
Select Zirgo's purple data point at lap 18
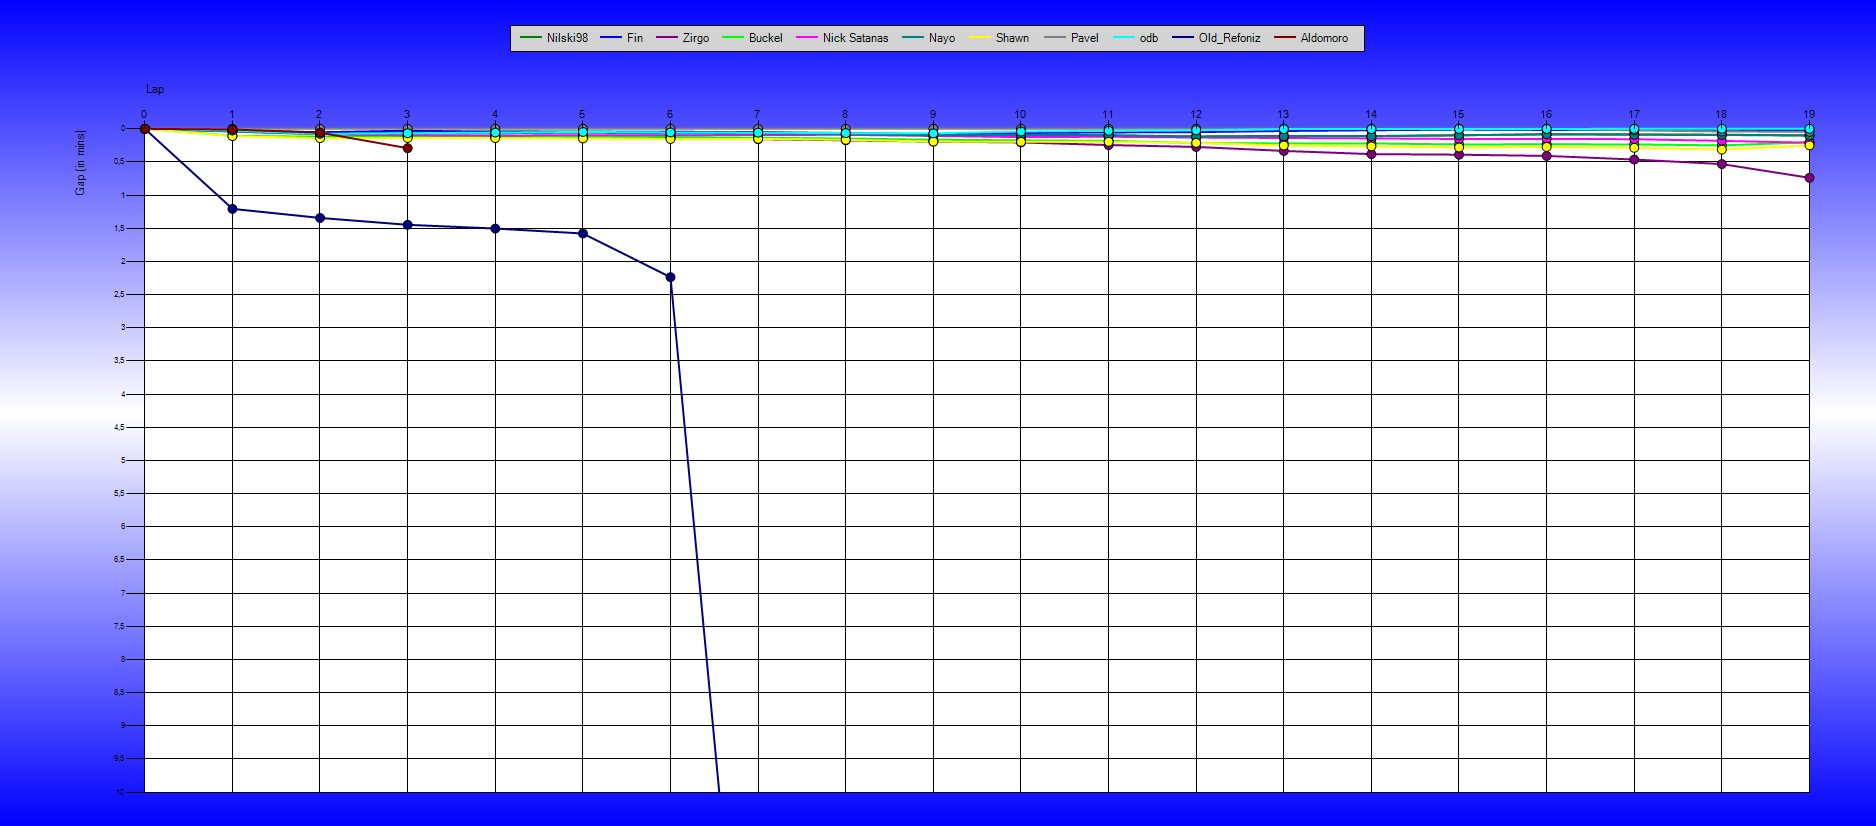coord(1721,164)
